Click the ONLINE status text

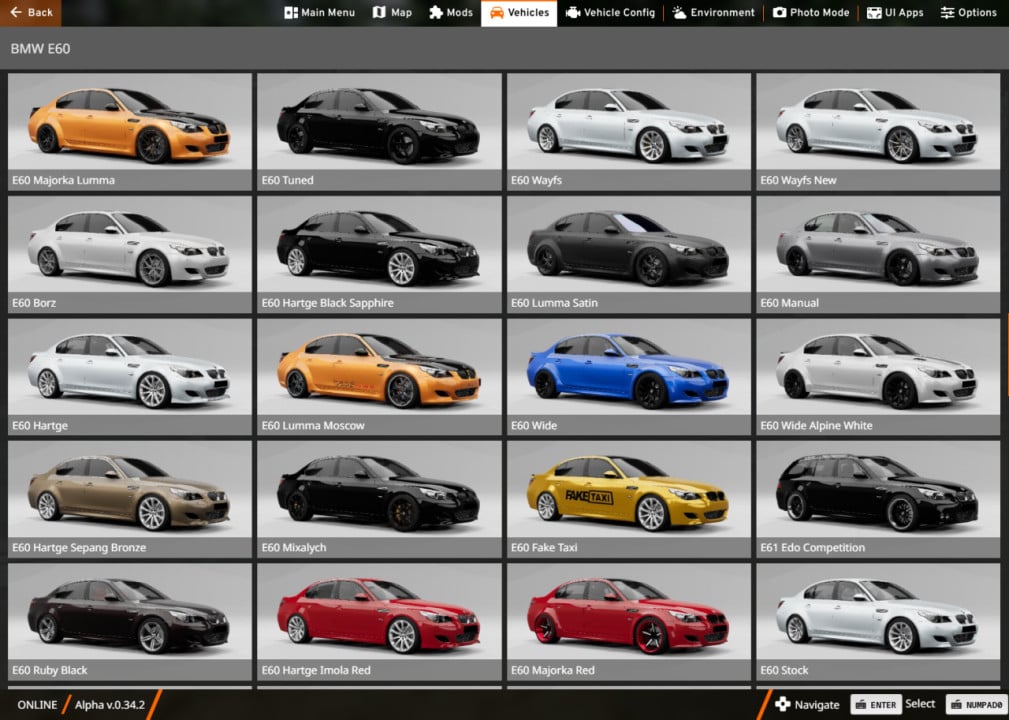tap(37, 705)
